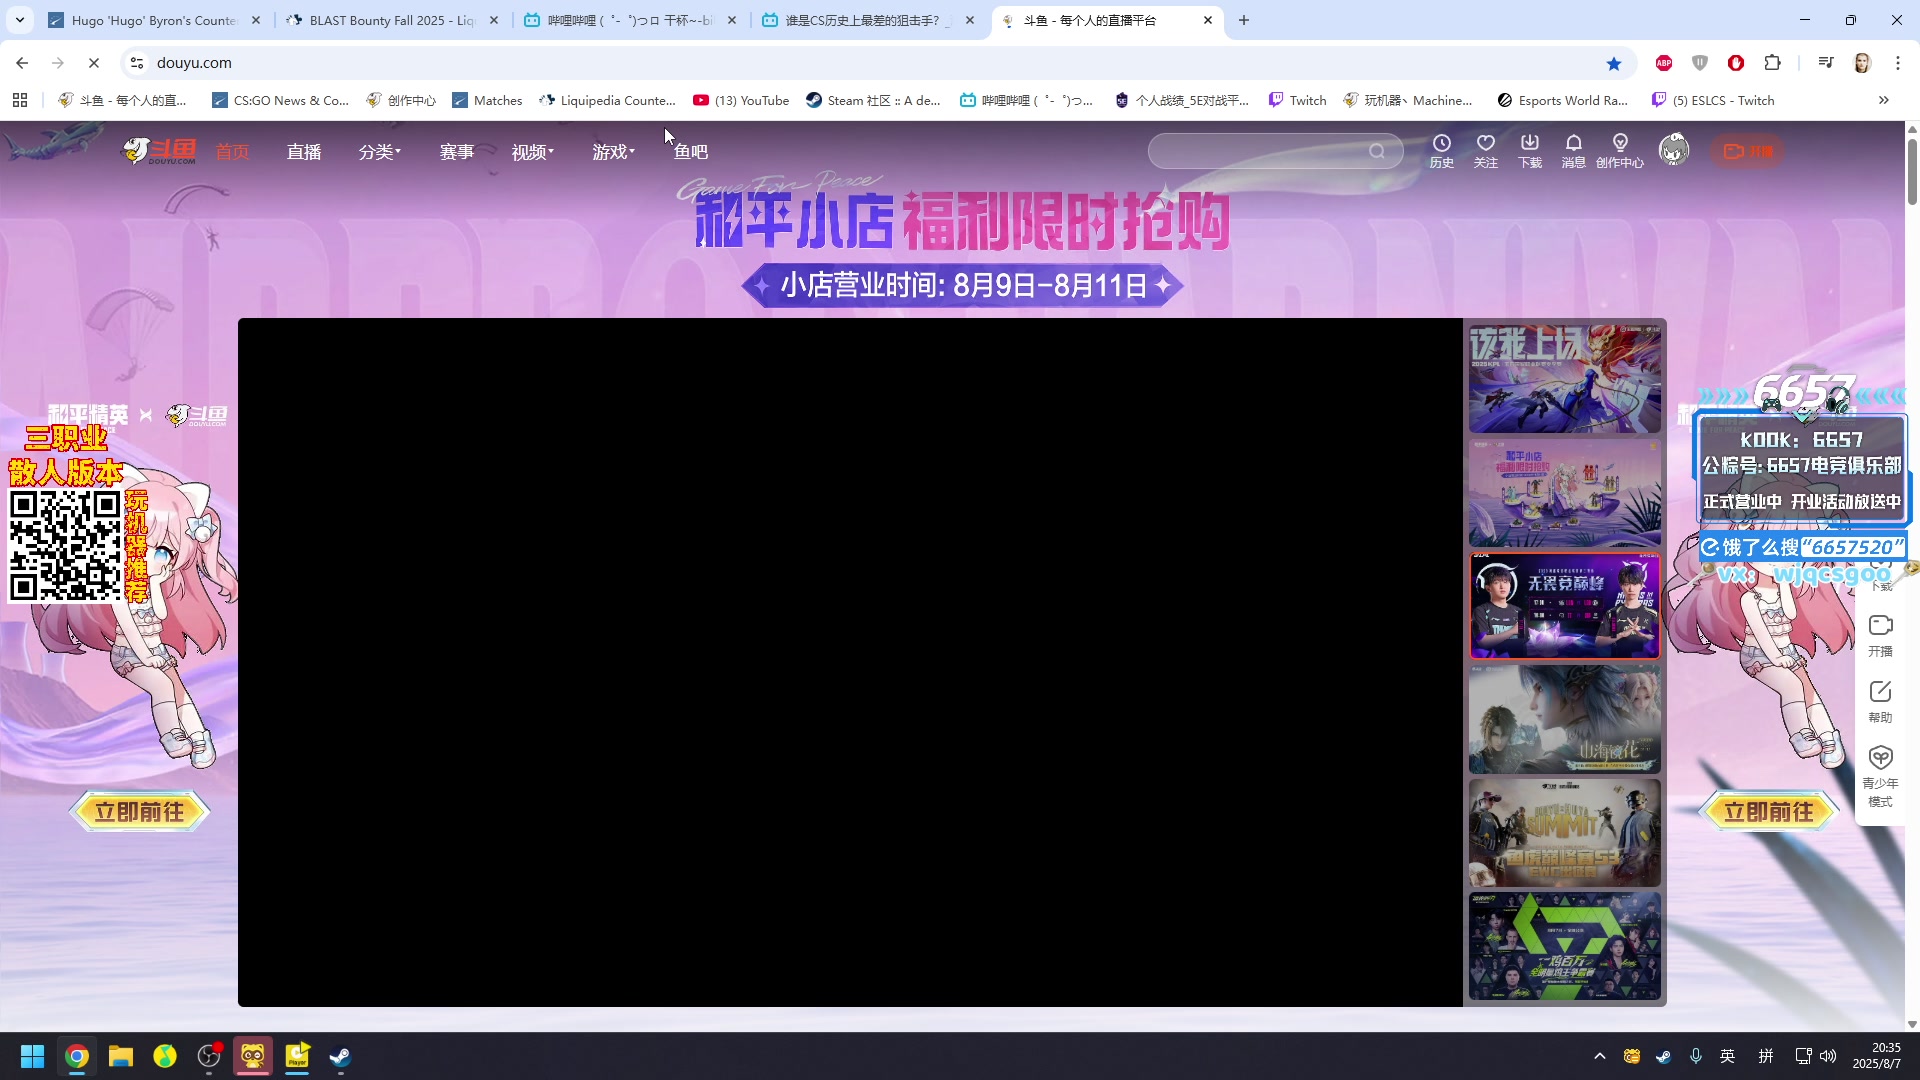Open the Chrome profile avatar
Image resolution: width=1920 pixels, height=1080 pixels.
(x=1862, y=63)
